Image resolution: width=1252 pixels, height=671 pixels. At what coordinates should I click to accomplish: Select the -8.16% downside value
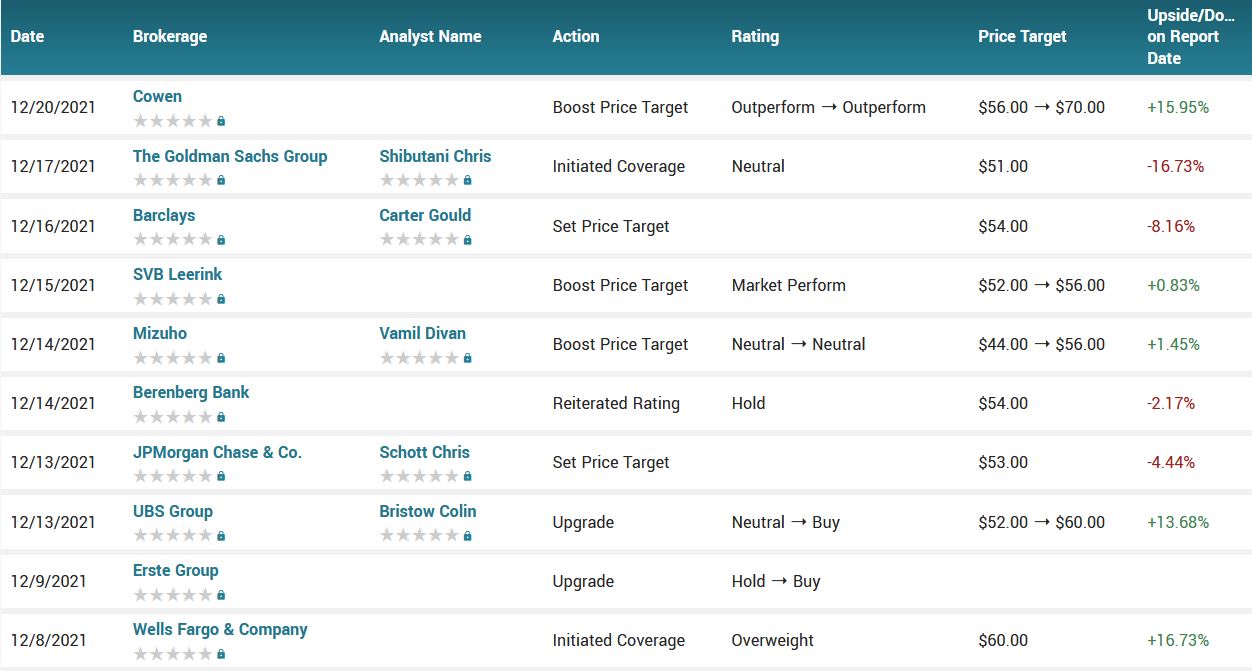(1171, 226)
